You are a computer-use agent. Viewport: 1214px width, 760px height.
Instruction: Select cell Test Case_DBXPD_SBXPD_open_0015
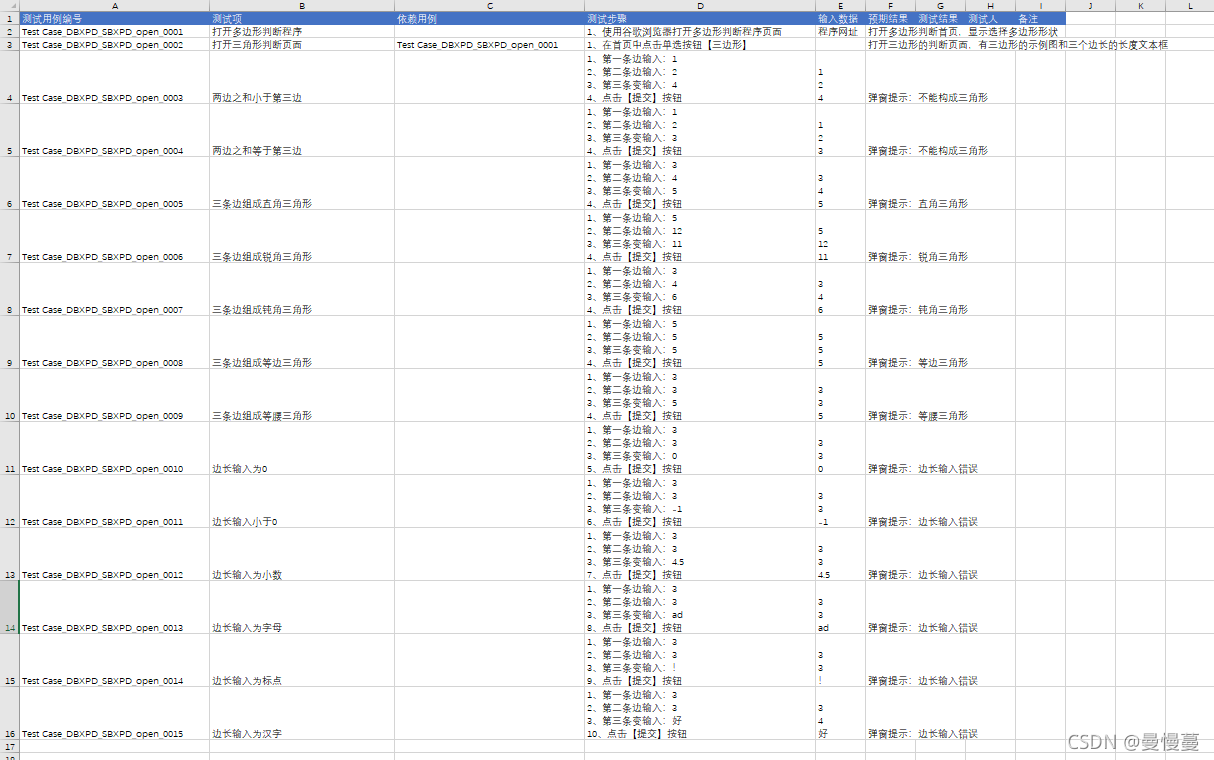115,713
